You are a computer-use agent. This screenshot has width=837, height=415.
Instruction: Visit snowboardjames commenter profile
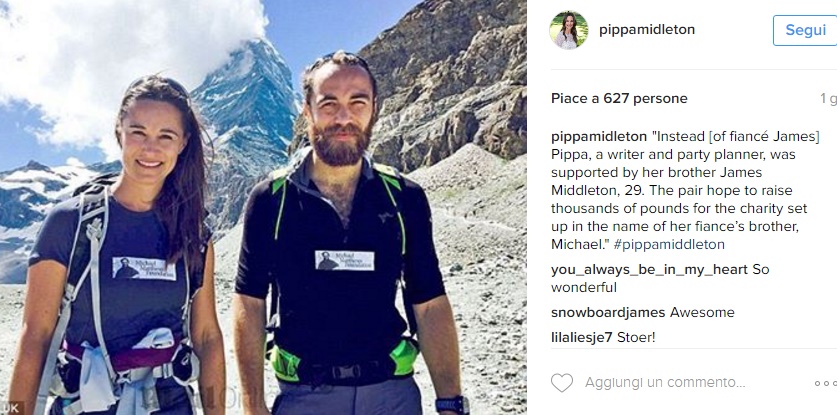608,312
